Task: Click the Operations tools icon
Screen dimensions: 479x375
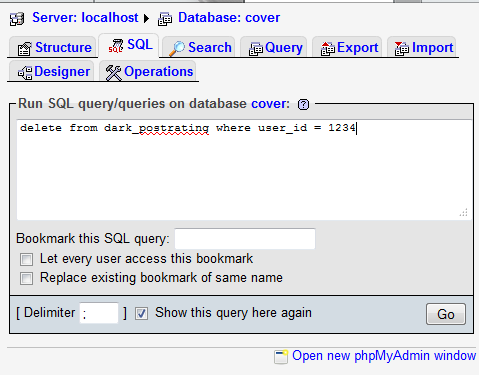Action: pyautogui.click(x=114, y=73)
